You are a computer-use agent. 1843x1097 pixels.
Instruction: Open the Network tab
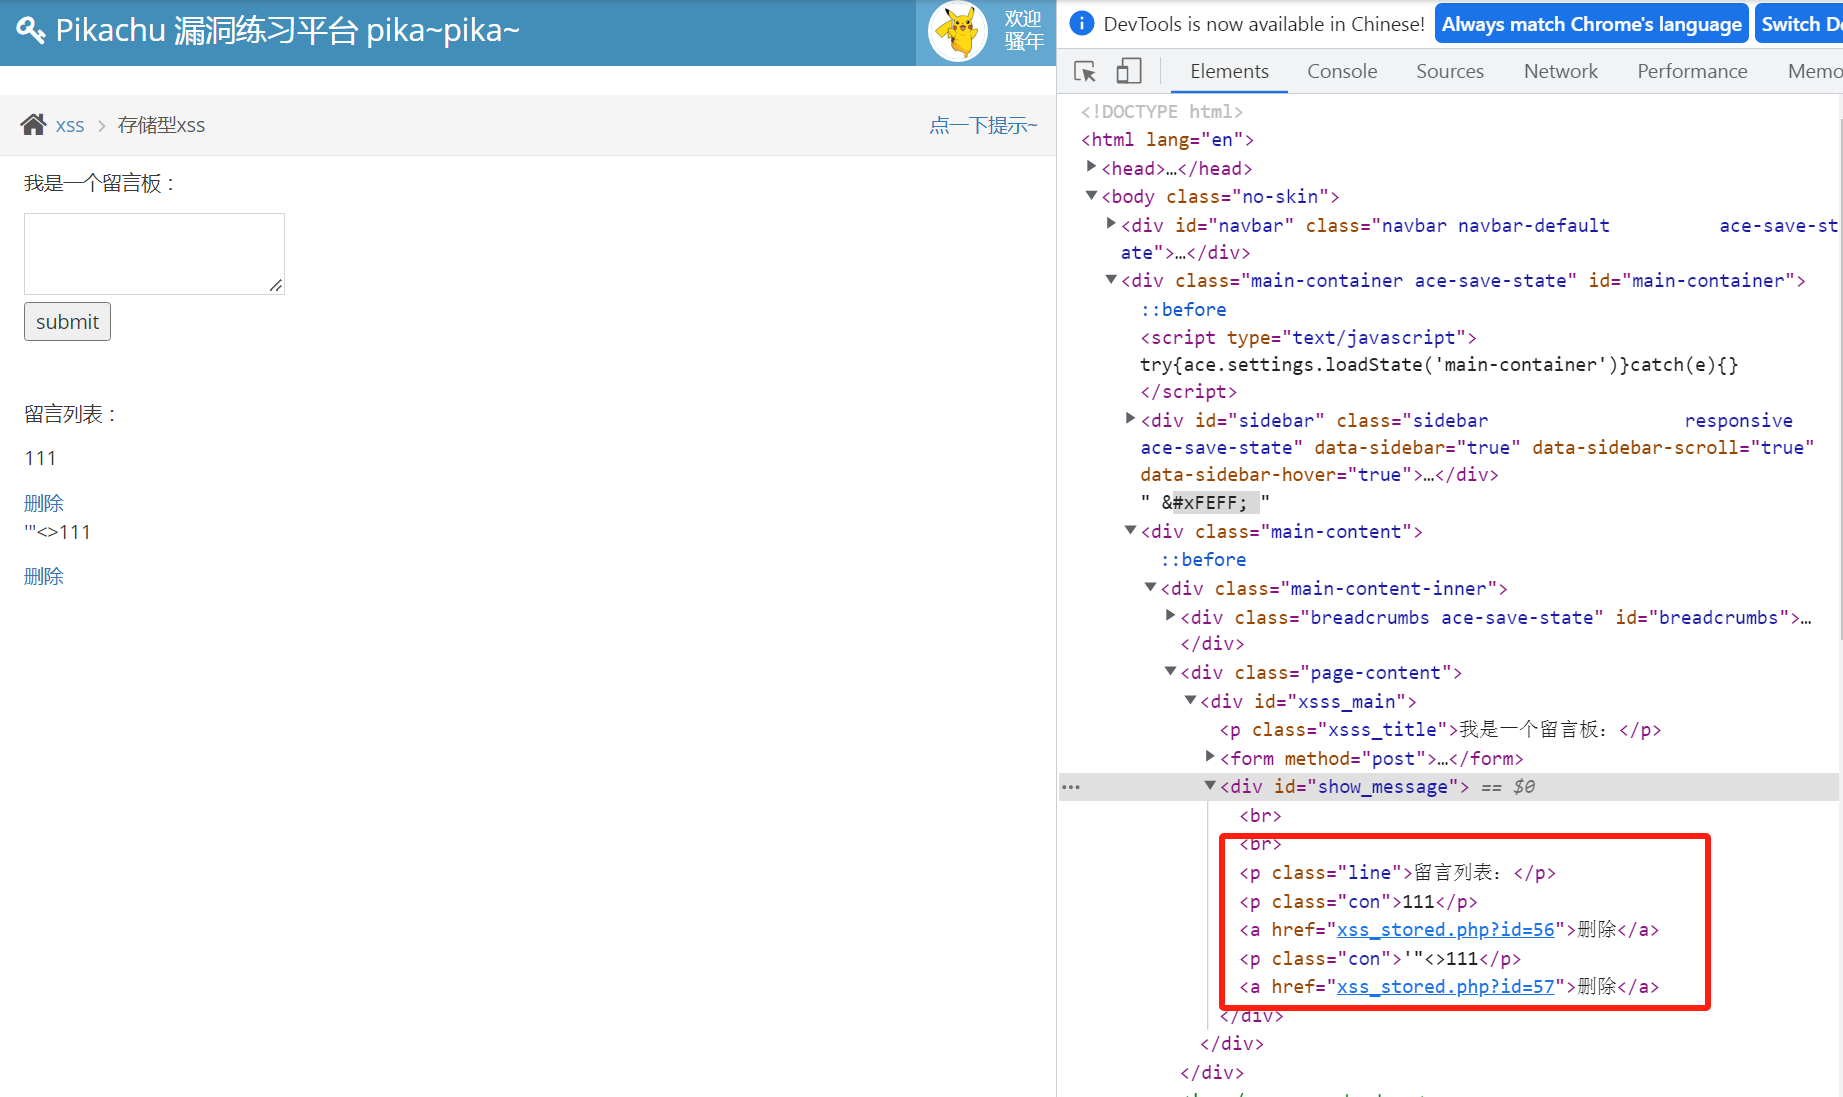pyautogui.click(x=1560, y=72)
